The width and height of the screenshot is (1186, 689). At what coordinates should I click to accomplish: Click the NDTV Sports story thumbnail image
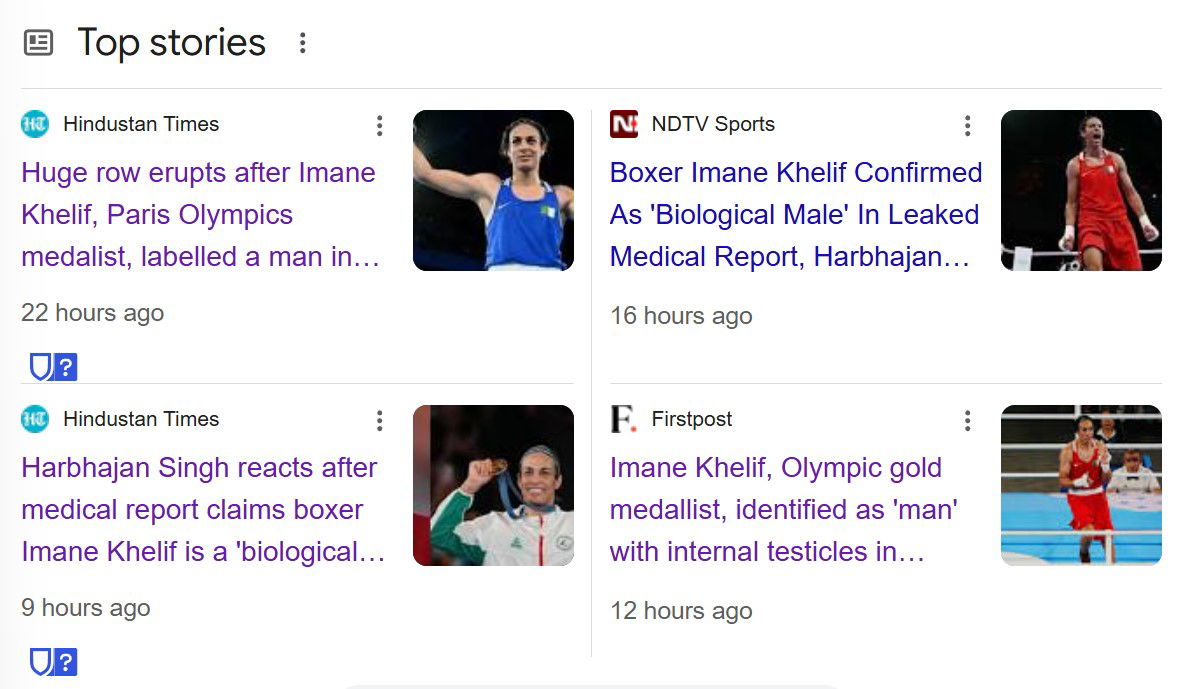[x=1081, y=190]
